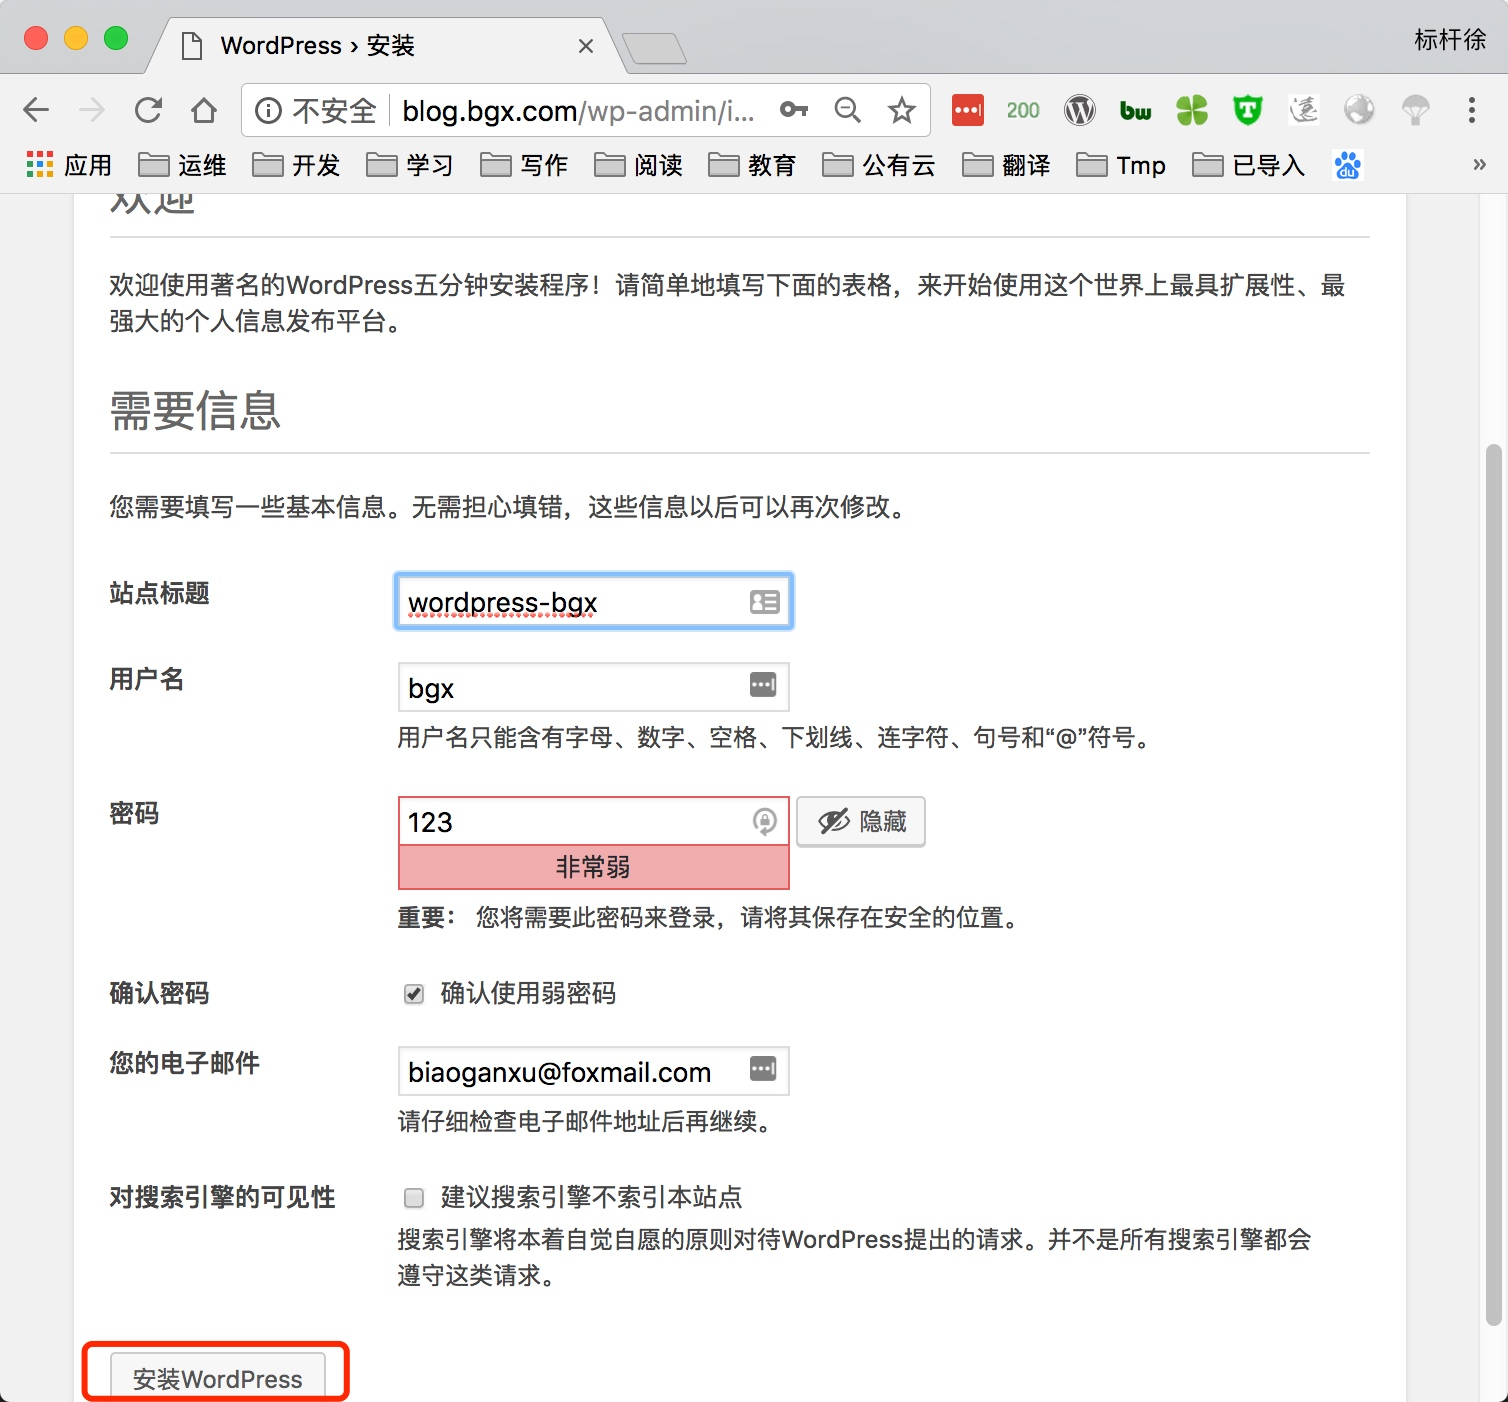Click the 对搜索引擎的可见性 label

(x=222, y=1197)
